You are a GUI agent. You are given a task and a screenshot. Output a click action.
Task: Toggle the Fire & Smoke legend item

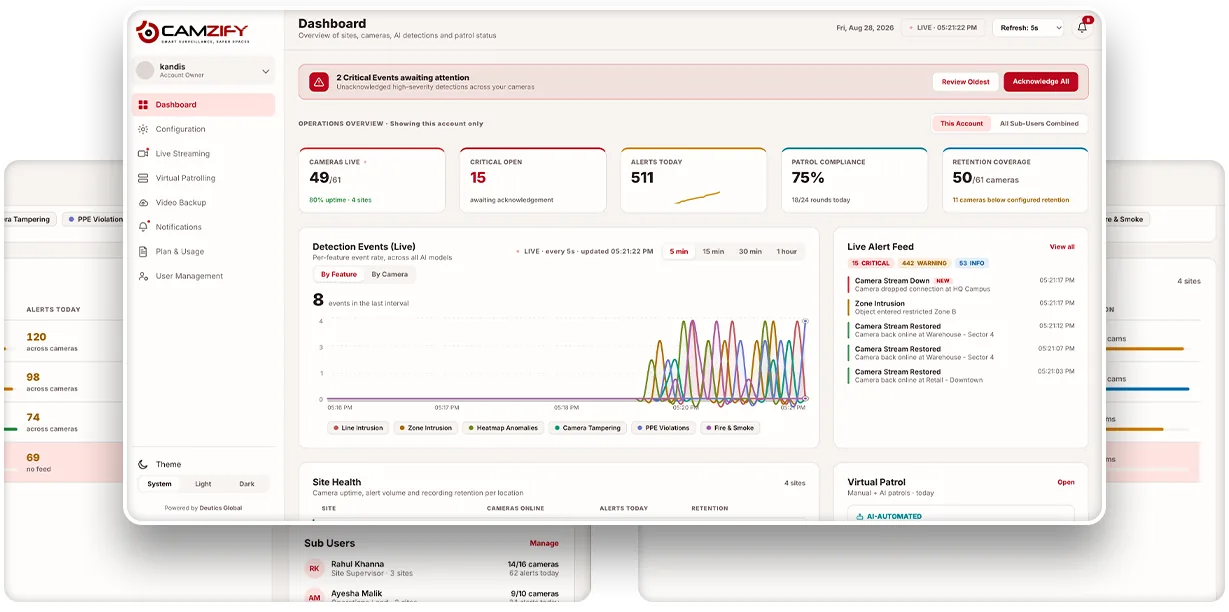pos(729,428)
